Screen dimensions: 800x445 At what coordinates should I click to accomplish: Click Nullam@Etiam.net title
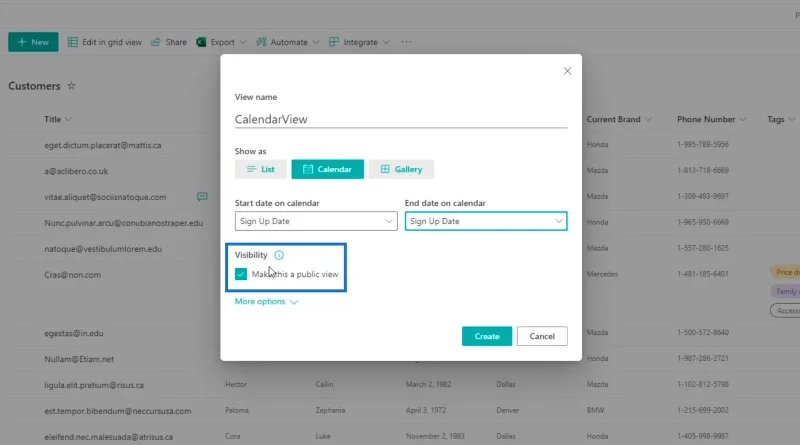click(79, 359)
